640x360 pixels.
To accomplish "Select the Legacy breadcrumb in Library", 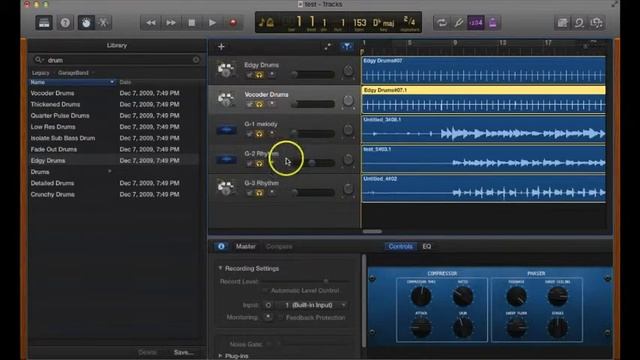I will coord(40,73).
